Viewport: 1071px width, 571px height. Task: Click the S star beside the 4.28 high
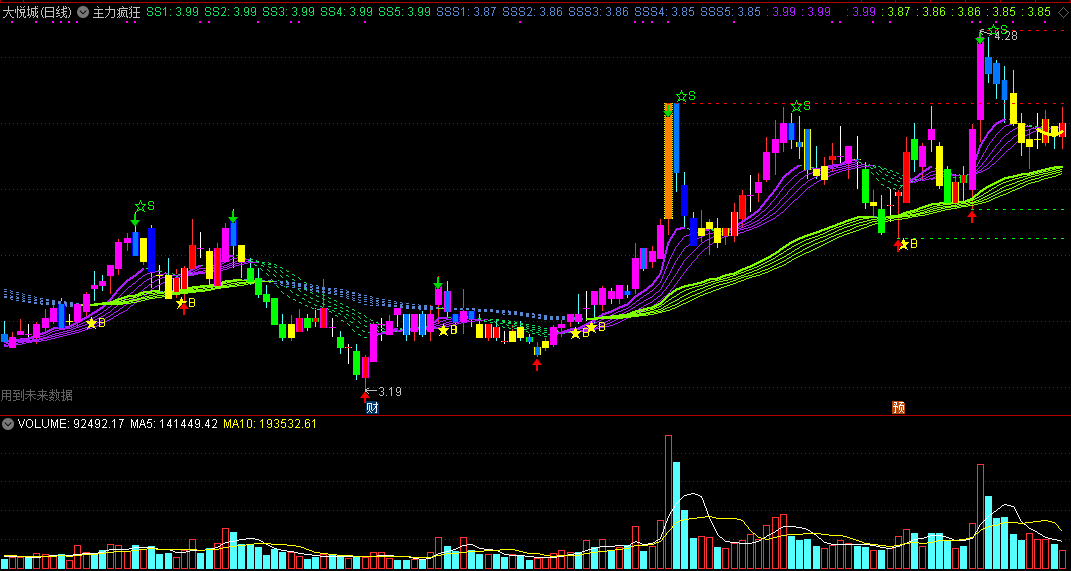[994, 29]
